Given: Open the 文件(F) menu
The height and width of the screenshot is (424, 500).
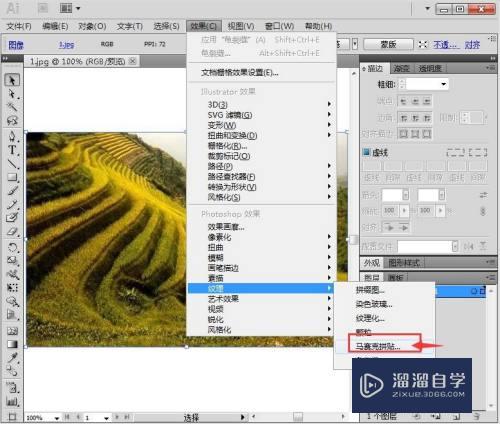Looking at the screenshot, I should 19,26.
